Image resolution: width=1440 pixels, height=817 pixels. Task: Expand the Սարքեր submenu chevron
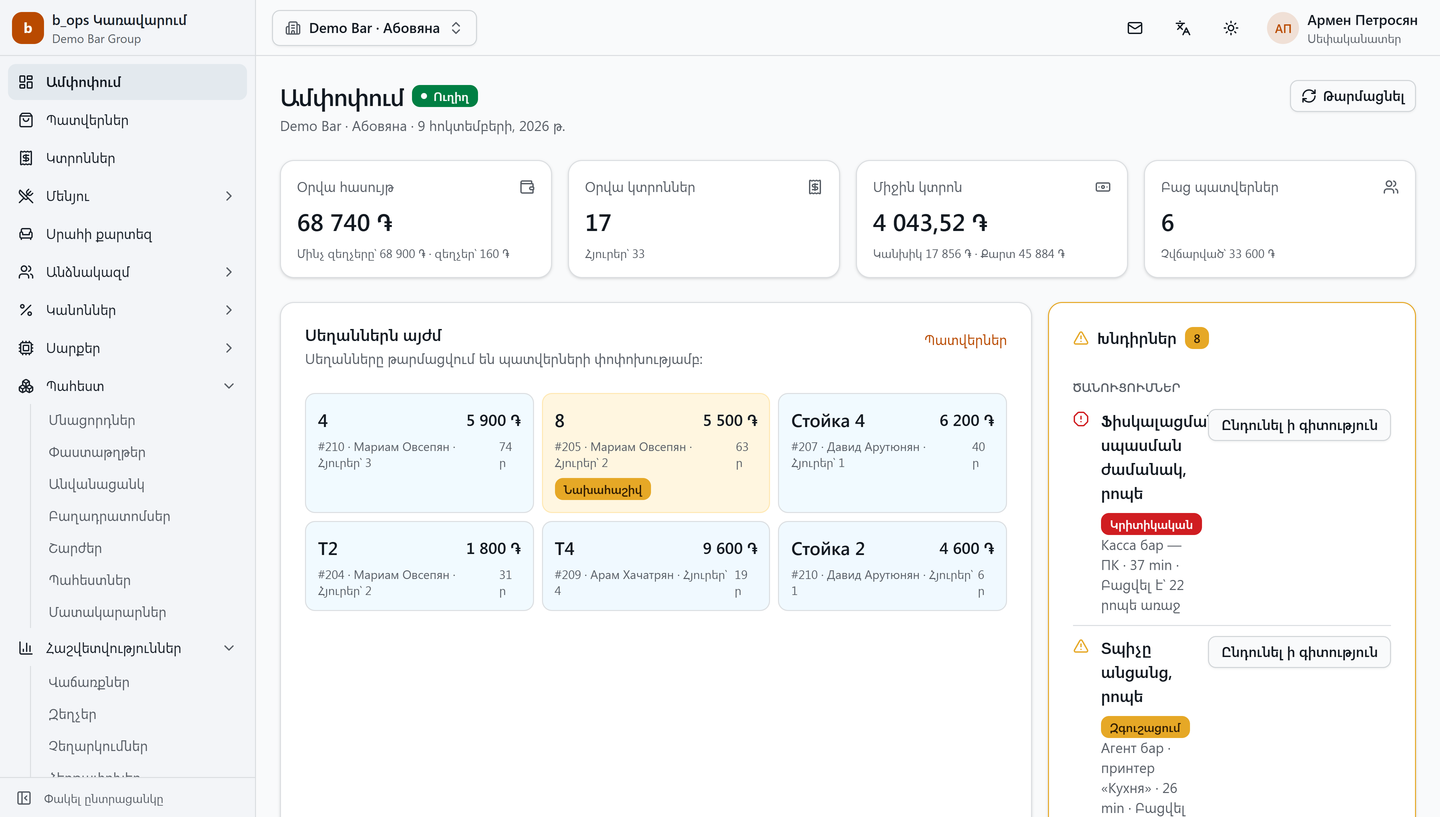(229, 348)
